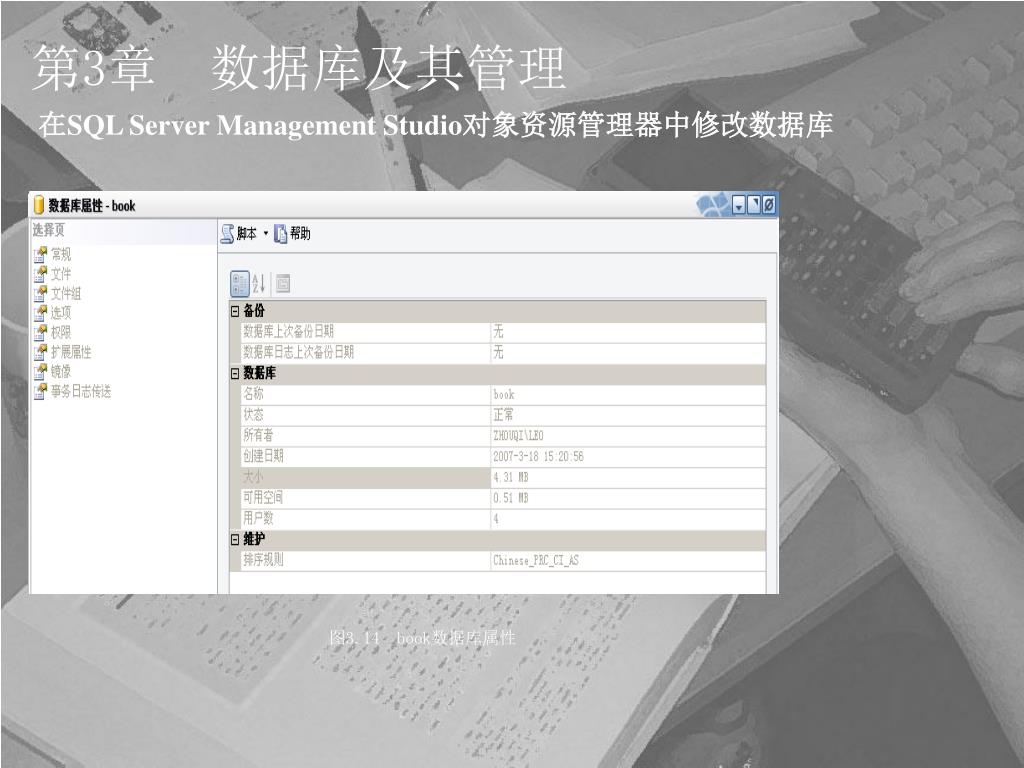Open the 脚本 dropdown arrow
Screen dimensions: 1024x768
coord(266,234)
